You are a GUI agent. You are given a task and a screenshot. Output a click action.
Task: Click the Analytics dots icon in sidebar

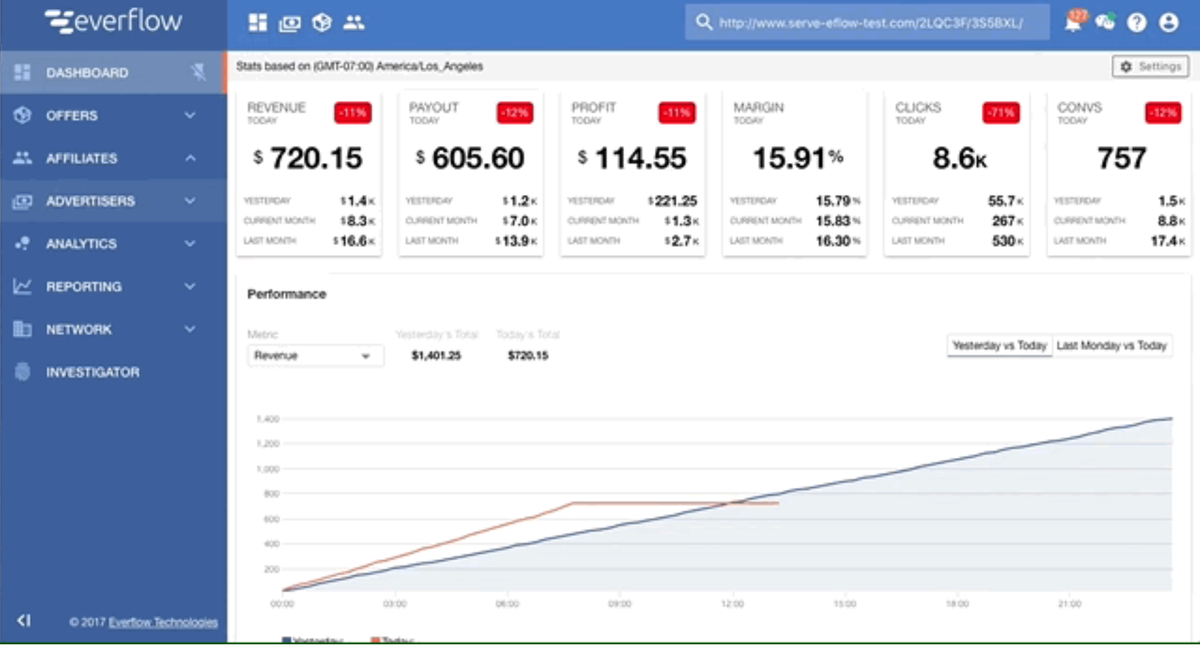(22, 244)
